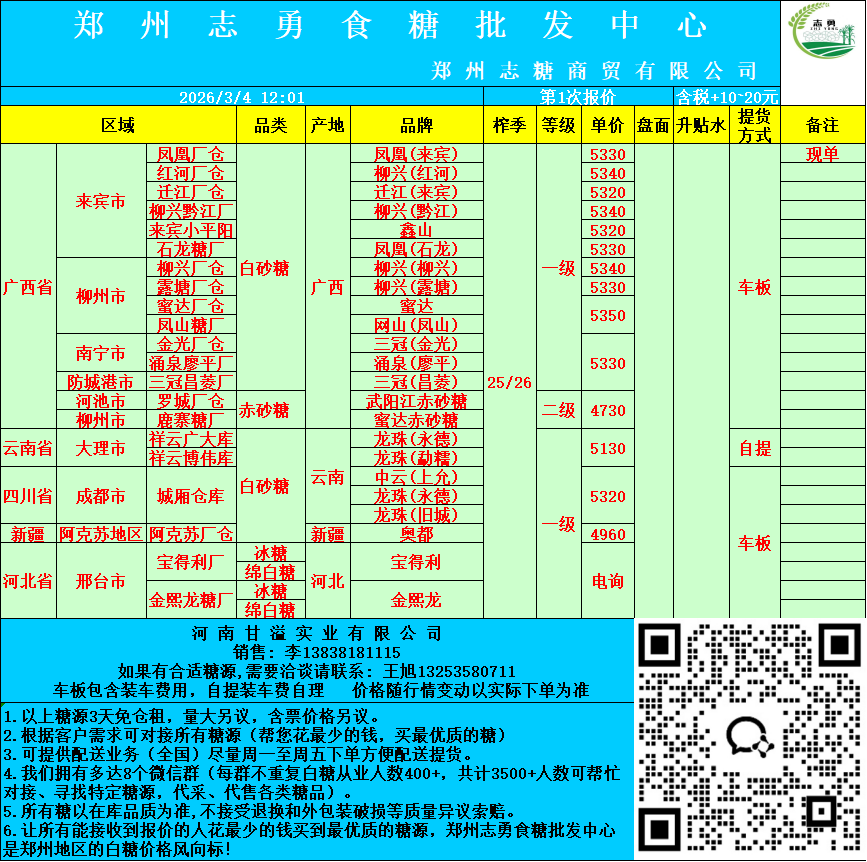This screenshot has height=862, width=867.
Task: Click the 电询 price cell
Action: [x=607, y=581]
